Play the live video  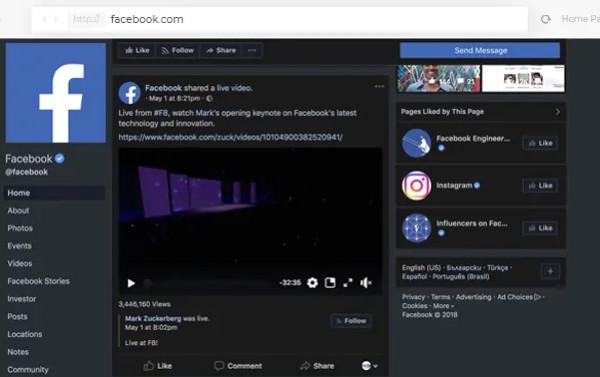point(131,283)
